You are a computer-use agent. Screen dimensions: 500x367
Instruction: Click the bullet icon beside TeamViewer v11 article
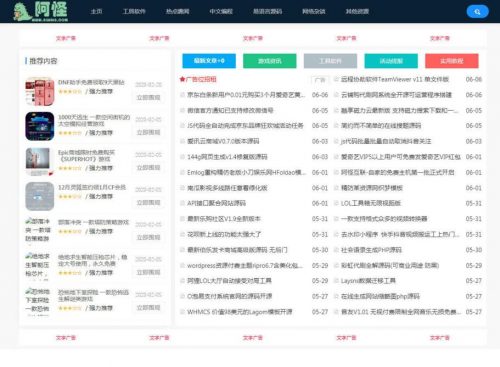pyautogui.click(x=336, y=79)
